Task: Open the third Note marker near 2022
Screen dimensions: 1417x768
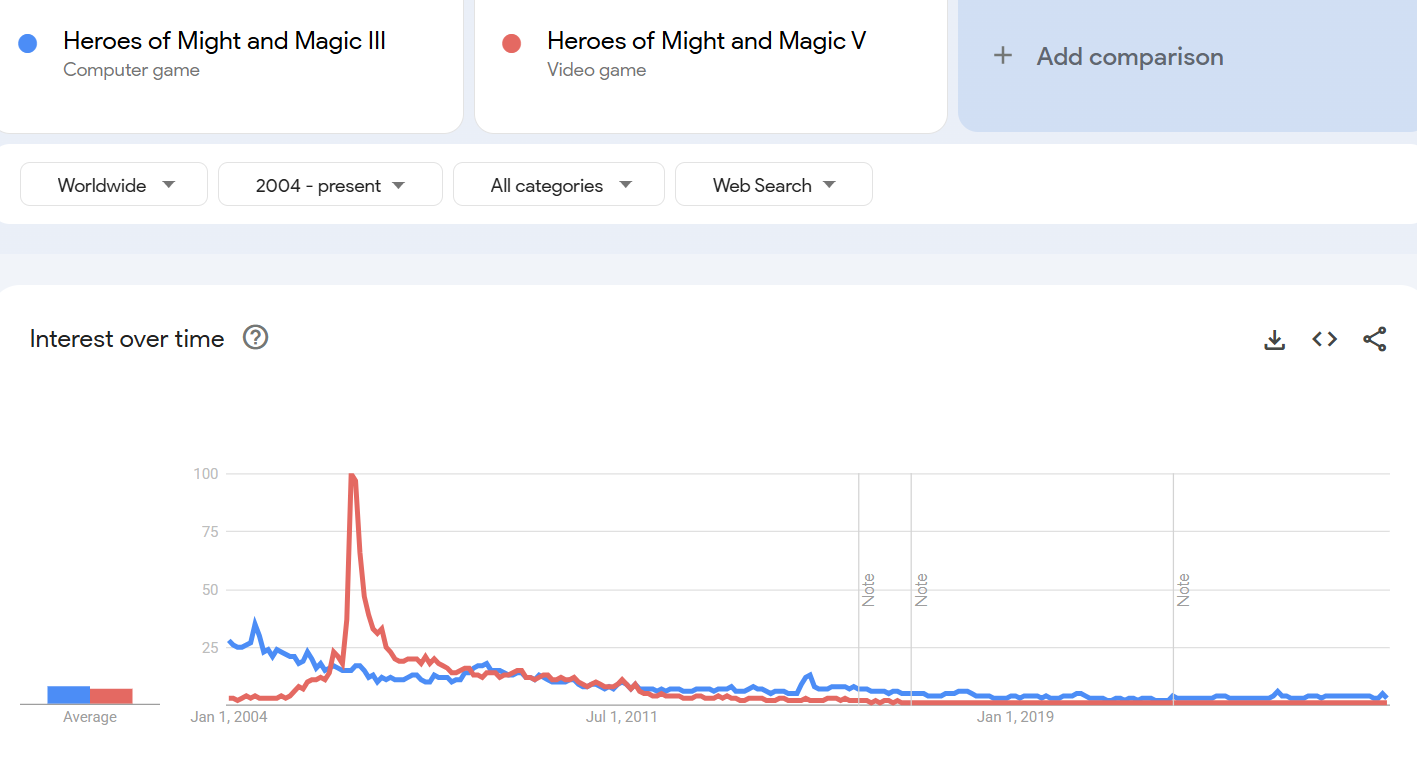Action: tap(1184, 590)
